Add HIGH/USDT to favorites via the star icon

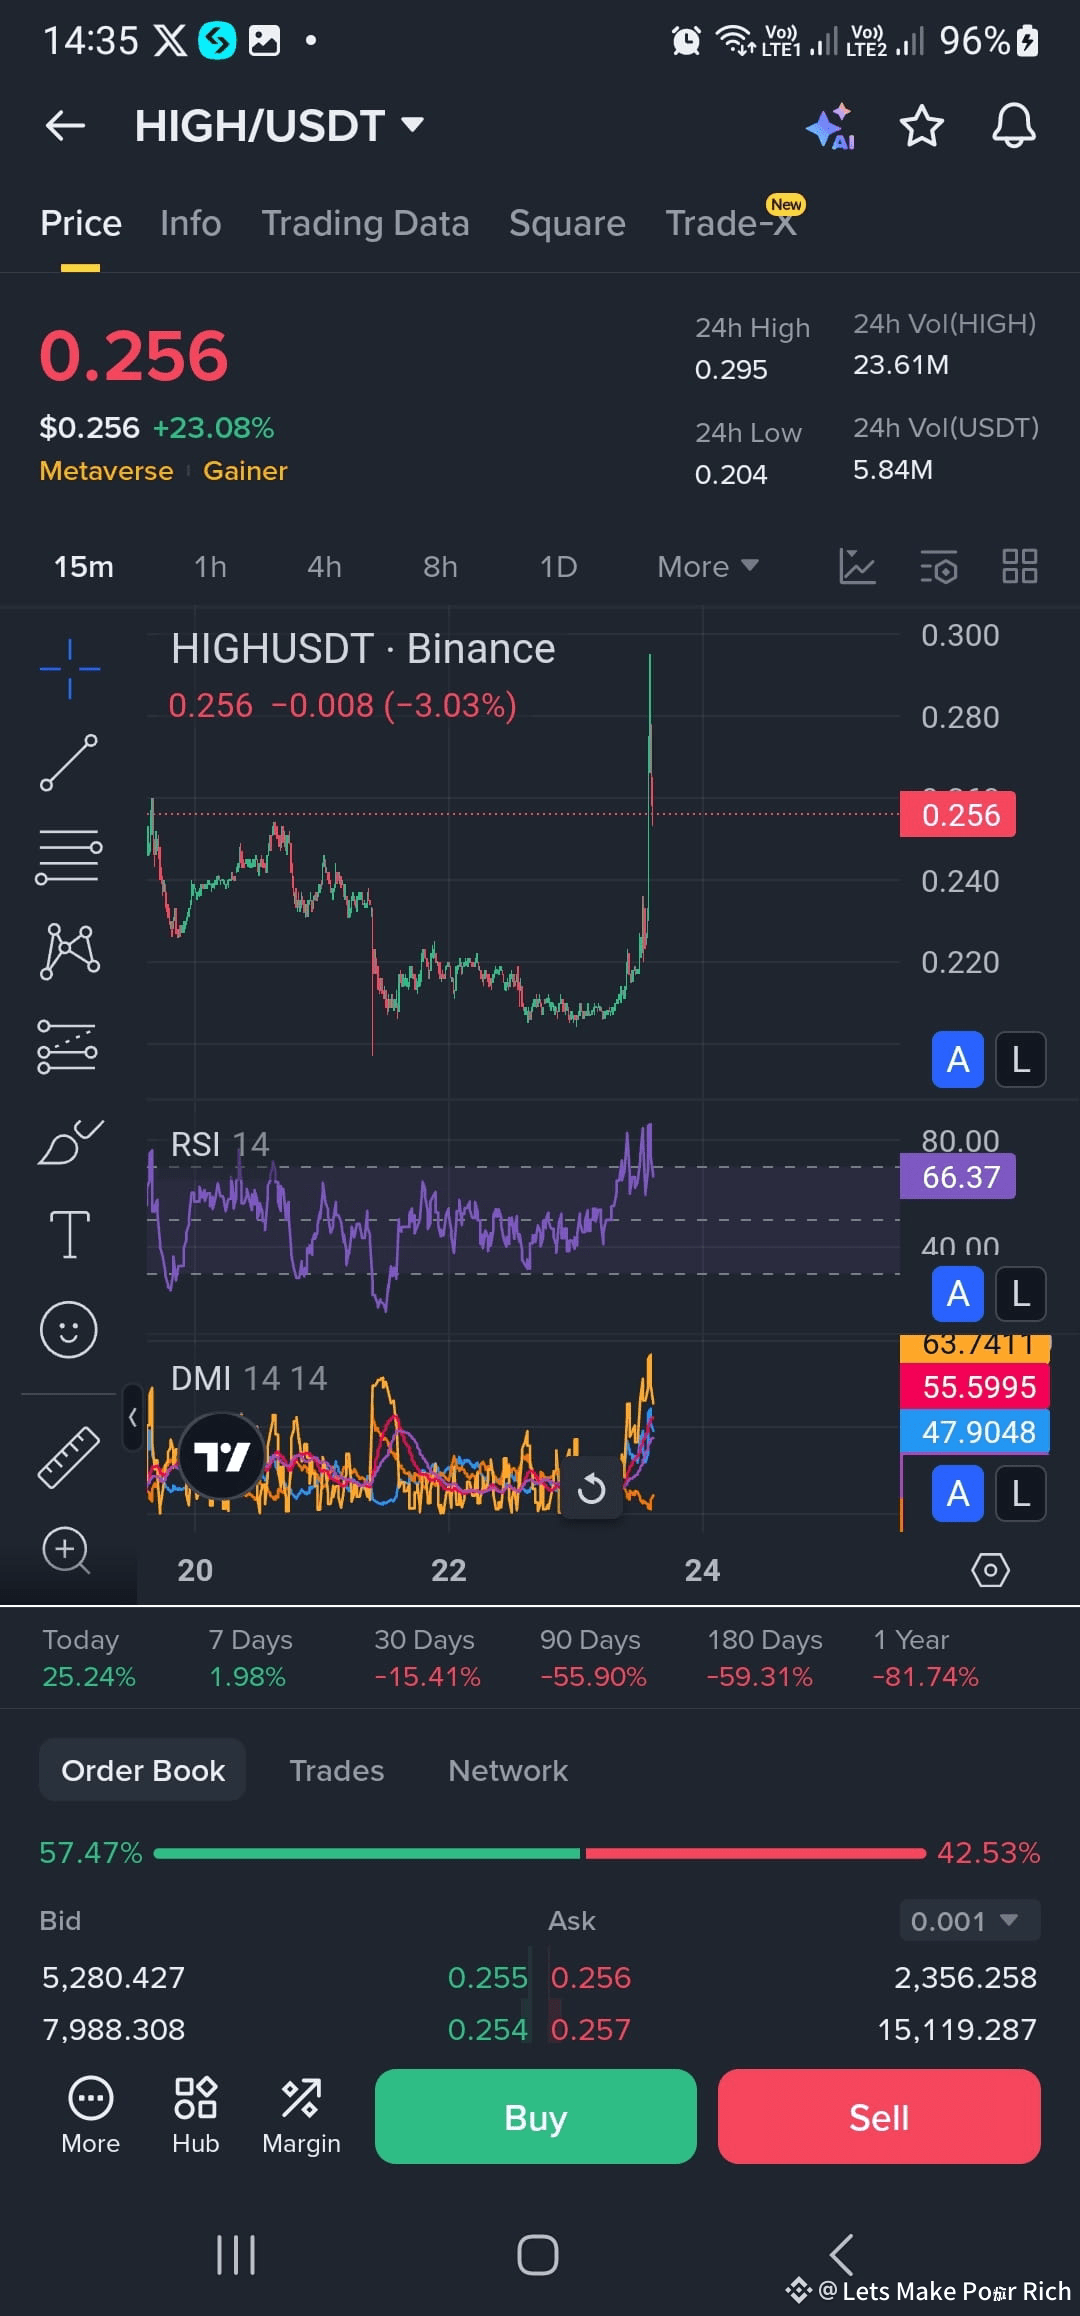921,126
